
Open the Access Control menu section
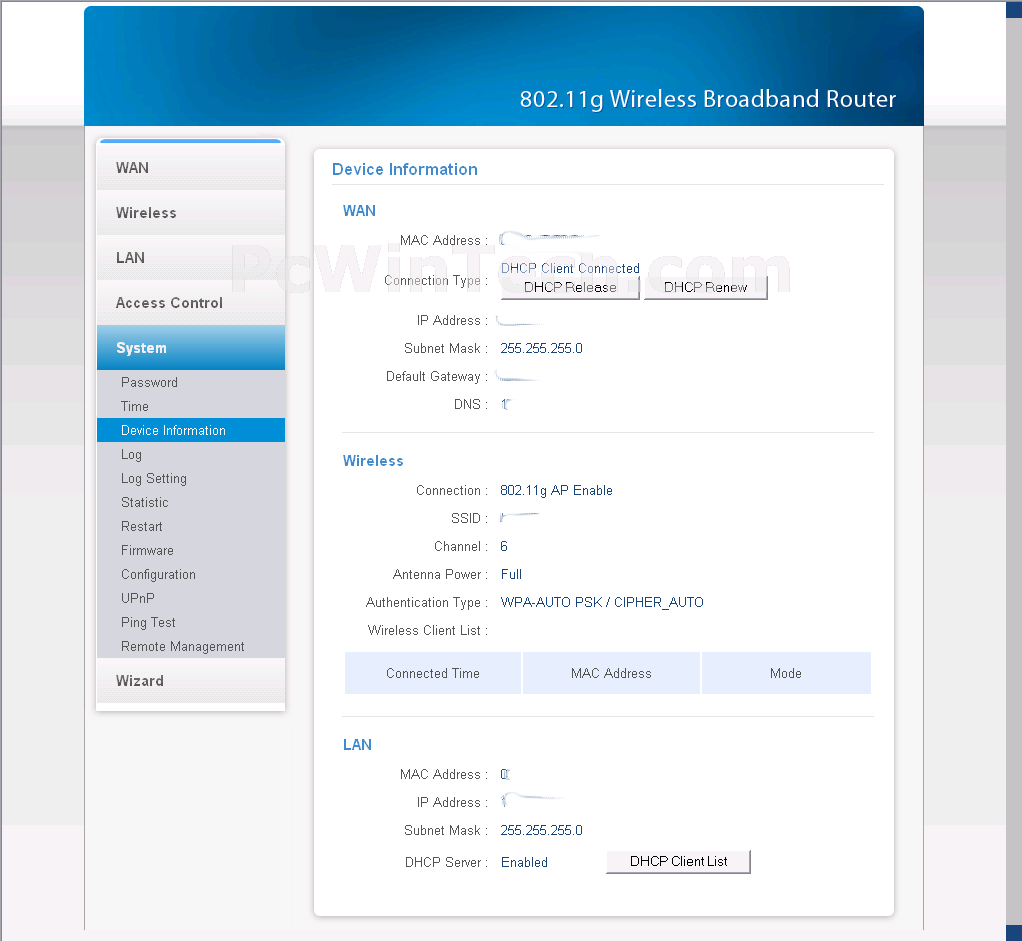(190, 302)
